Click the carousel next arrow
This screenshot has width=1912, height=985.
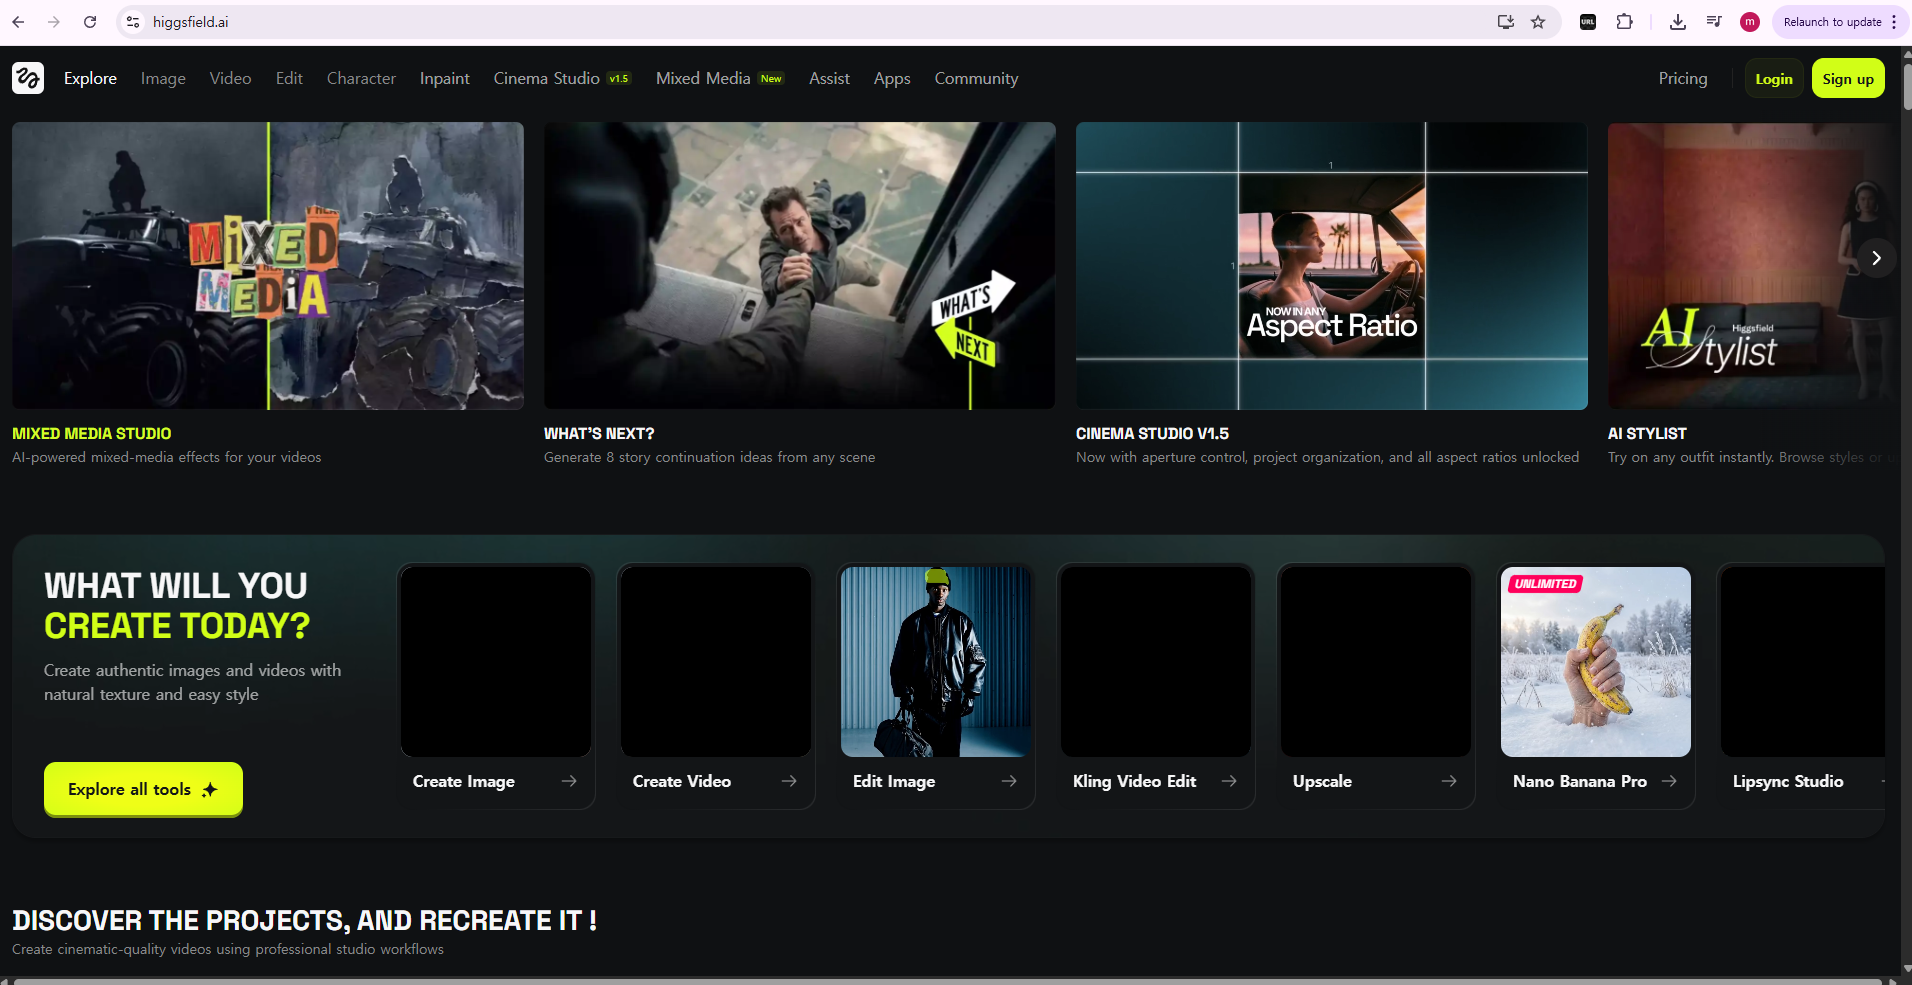(1876, 258)
